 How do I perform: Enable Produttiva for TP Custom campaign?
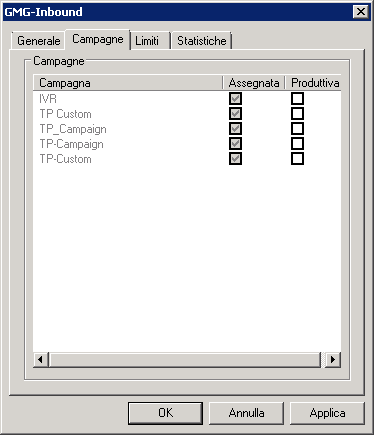(x=297, y=114)
